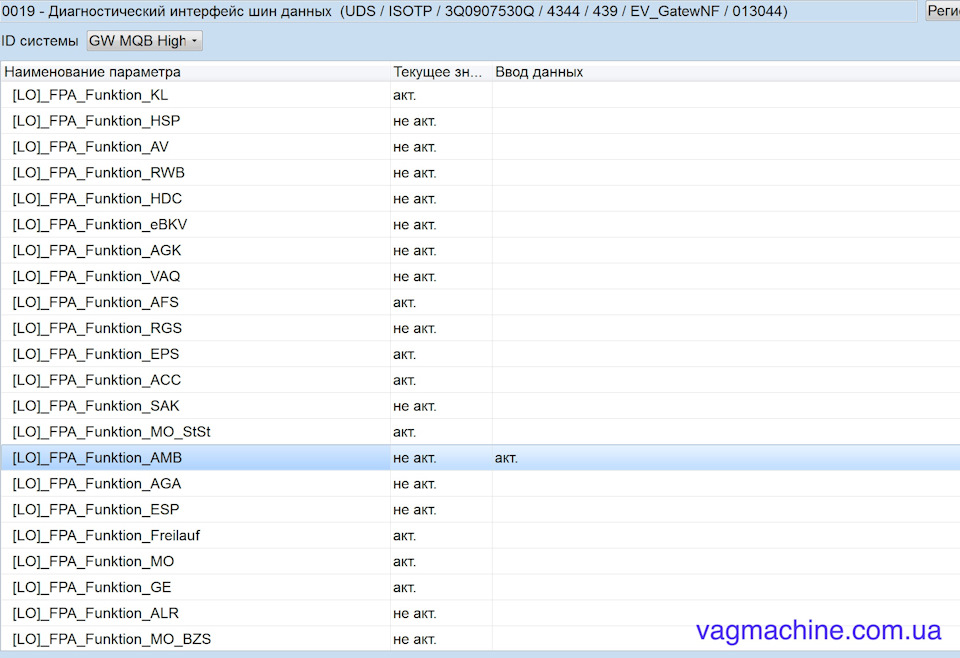The height and width of the screenshot is (658, 960).
Task: Select the [LO]_FPA_Funktion_AV parameter
Action: (90, 147)
